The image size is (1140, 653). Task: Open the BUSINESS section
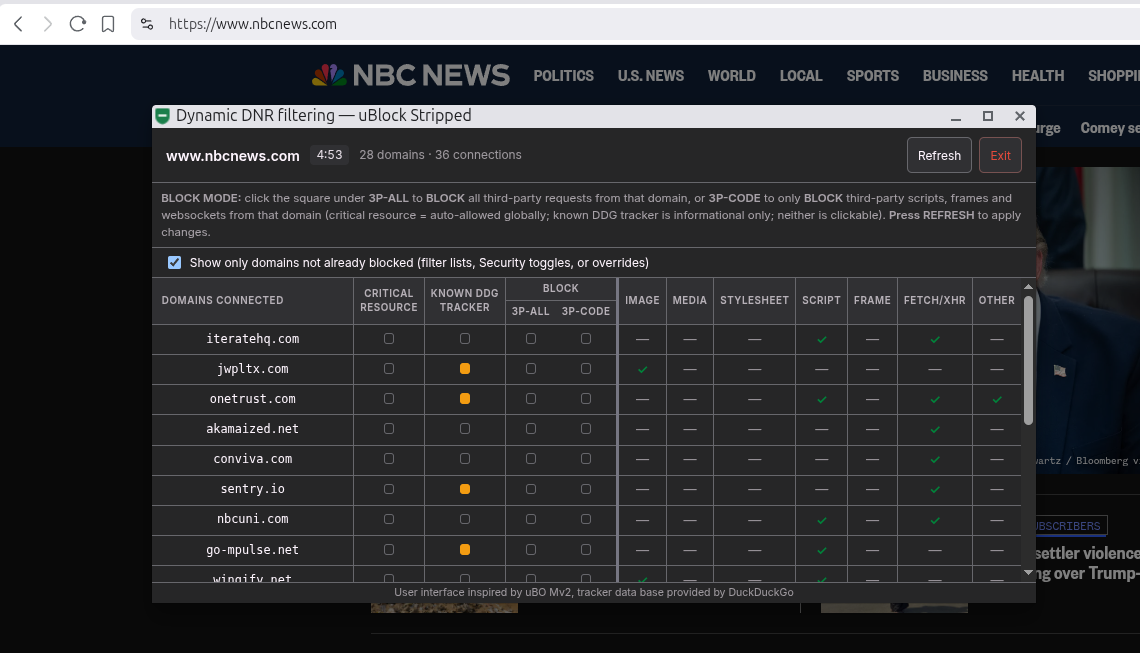955,76
